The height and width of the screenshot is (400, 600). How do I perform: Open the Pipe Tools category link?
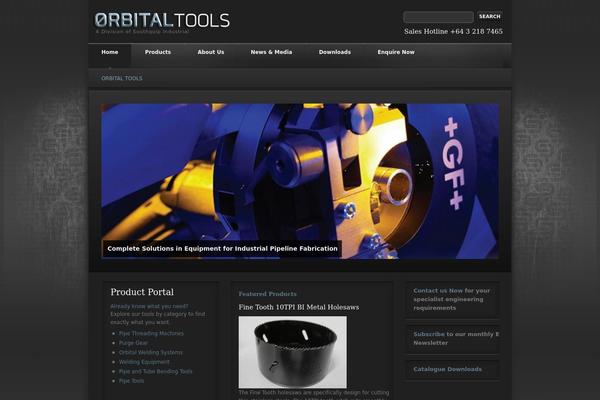click(x=131, y=381)
